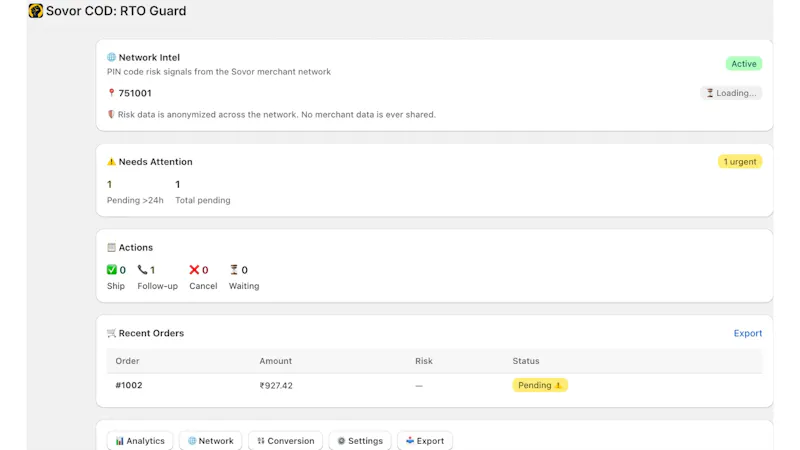Viewport: 800px width, 450px height.
Task: Click the location pin icon beside 751001
Action: (111, 93)
